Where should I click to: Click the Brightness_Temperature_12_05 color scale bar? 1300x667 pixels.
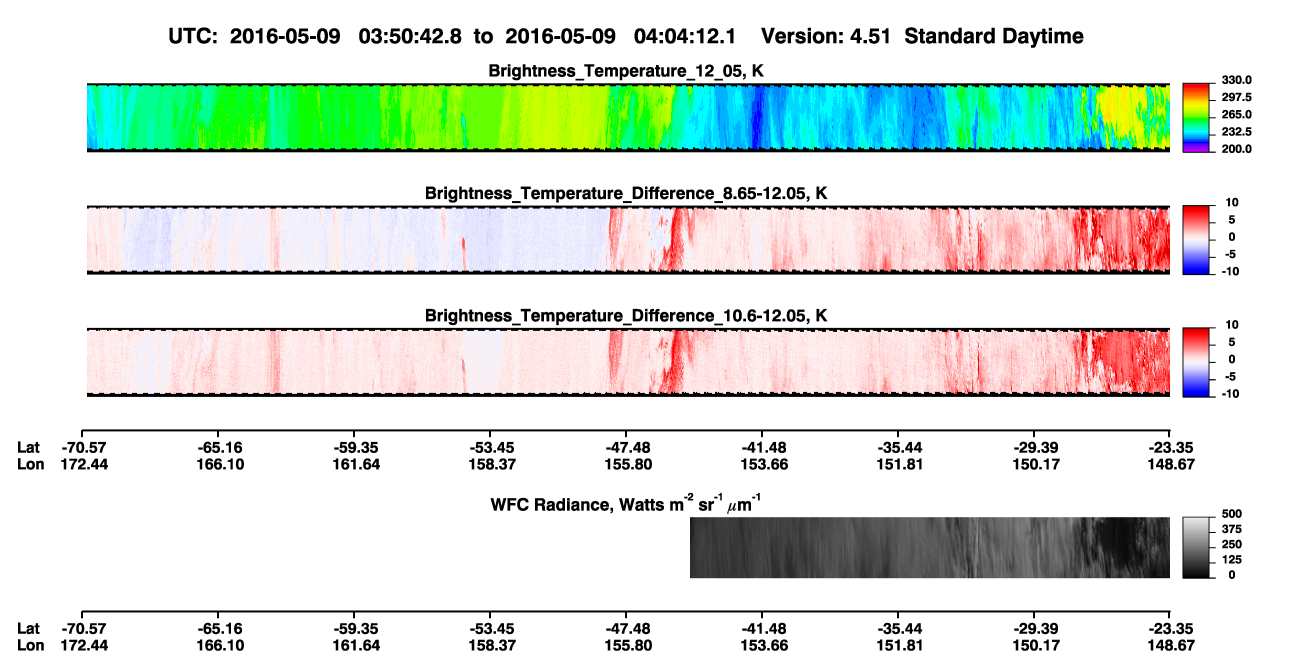tap(1196, 118)
